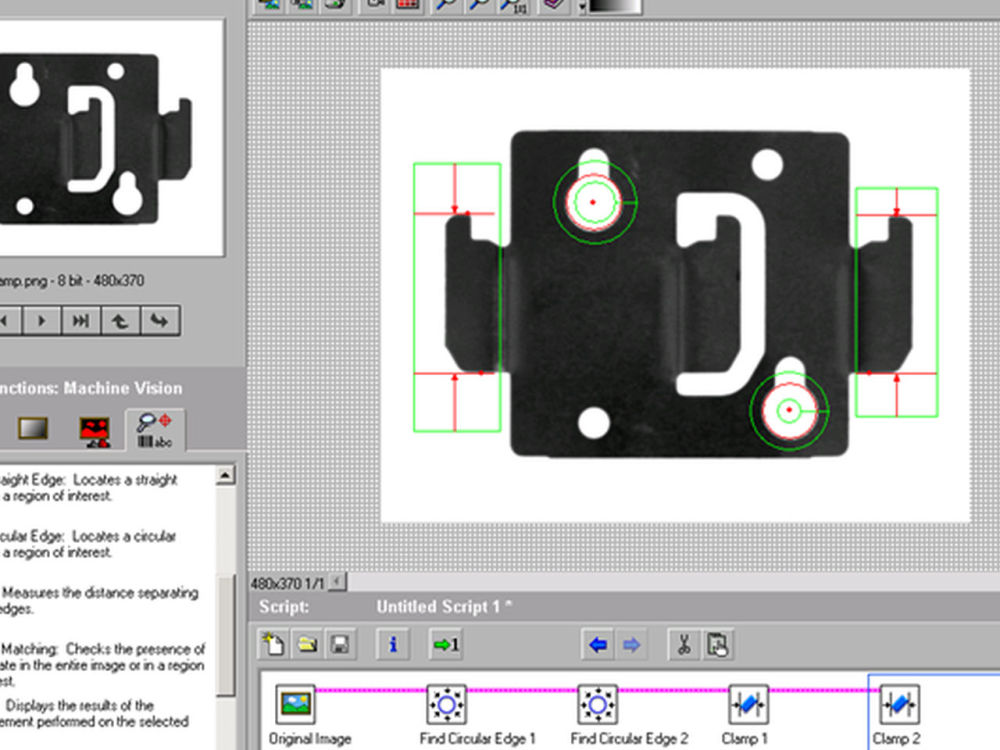The height and width of the screenshot is (750, 1000).
Task: Step back with the blue left arrow
Action: 598,645
